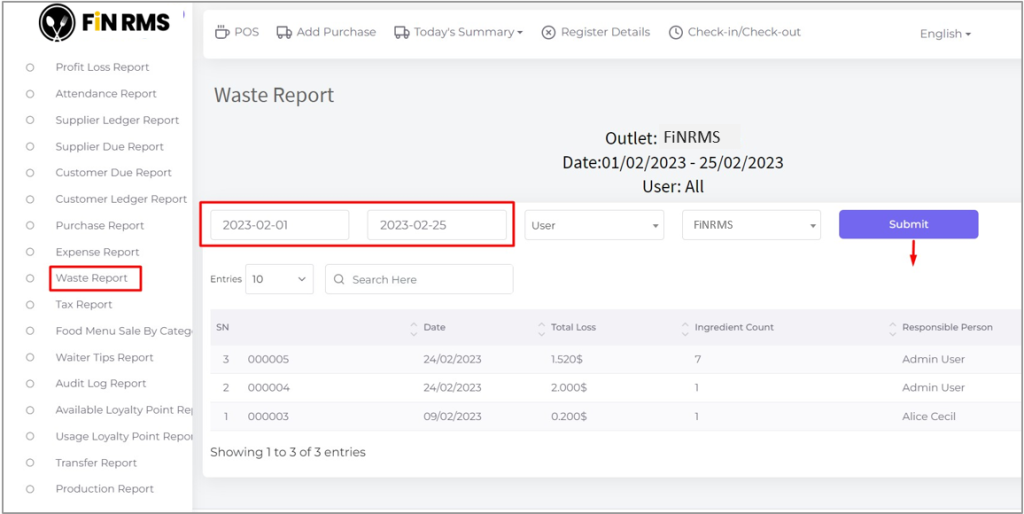Open the English language selector
Screen dimensions: 1024x514
tap(945, 33)
